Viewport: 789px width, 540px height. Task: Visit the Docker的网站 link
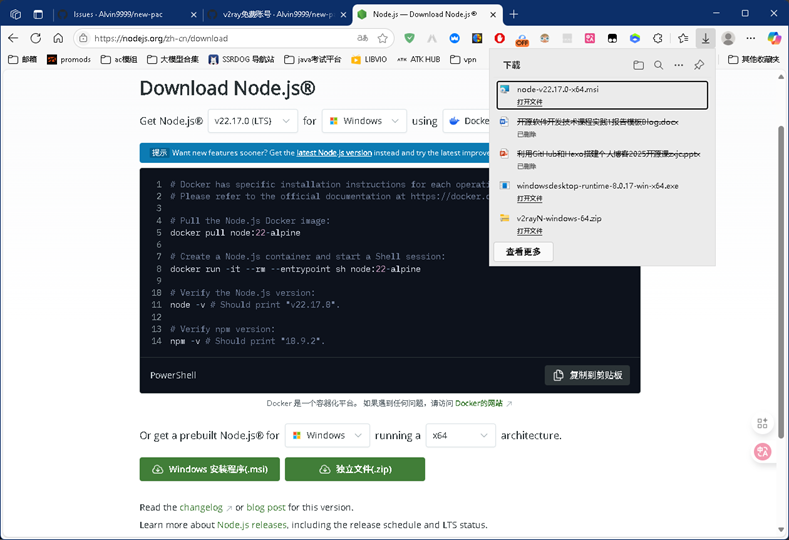479,403
